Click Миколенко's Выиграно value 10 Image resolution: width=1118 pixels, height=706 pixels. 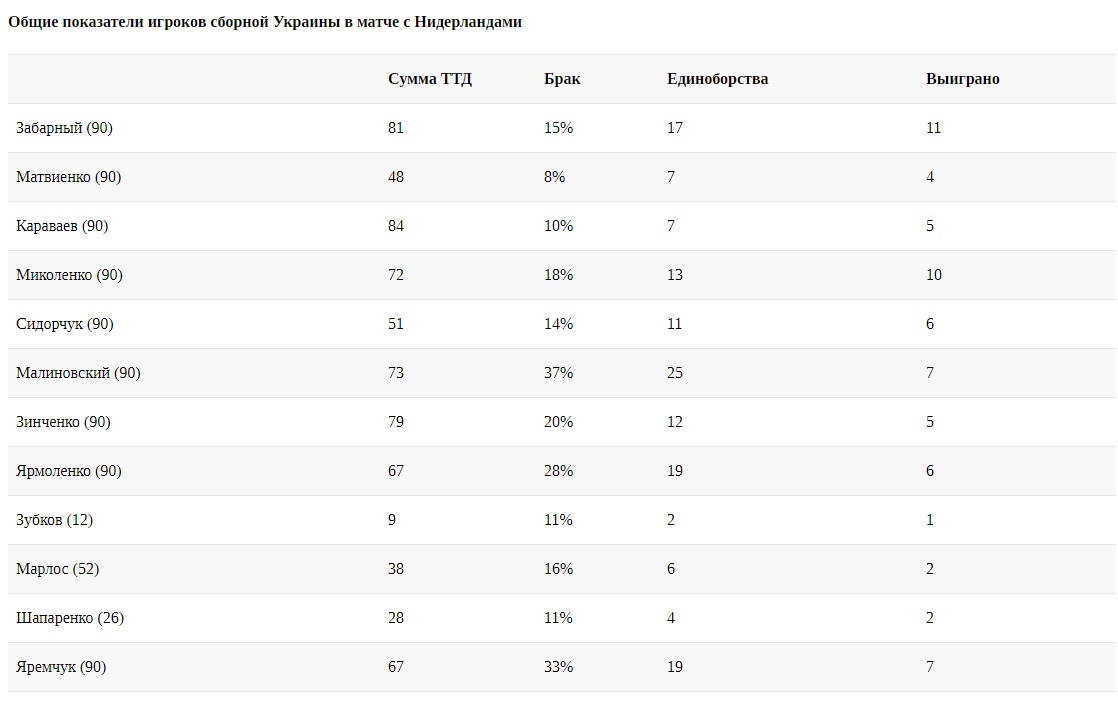(x=934, y=275)
